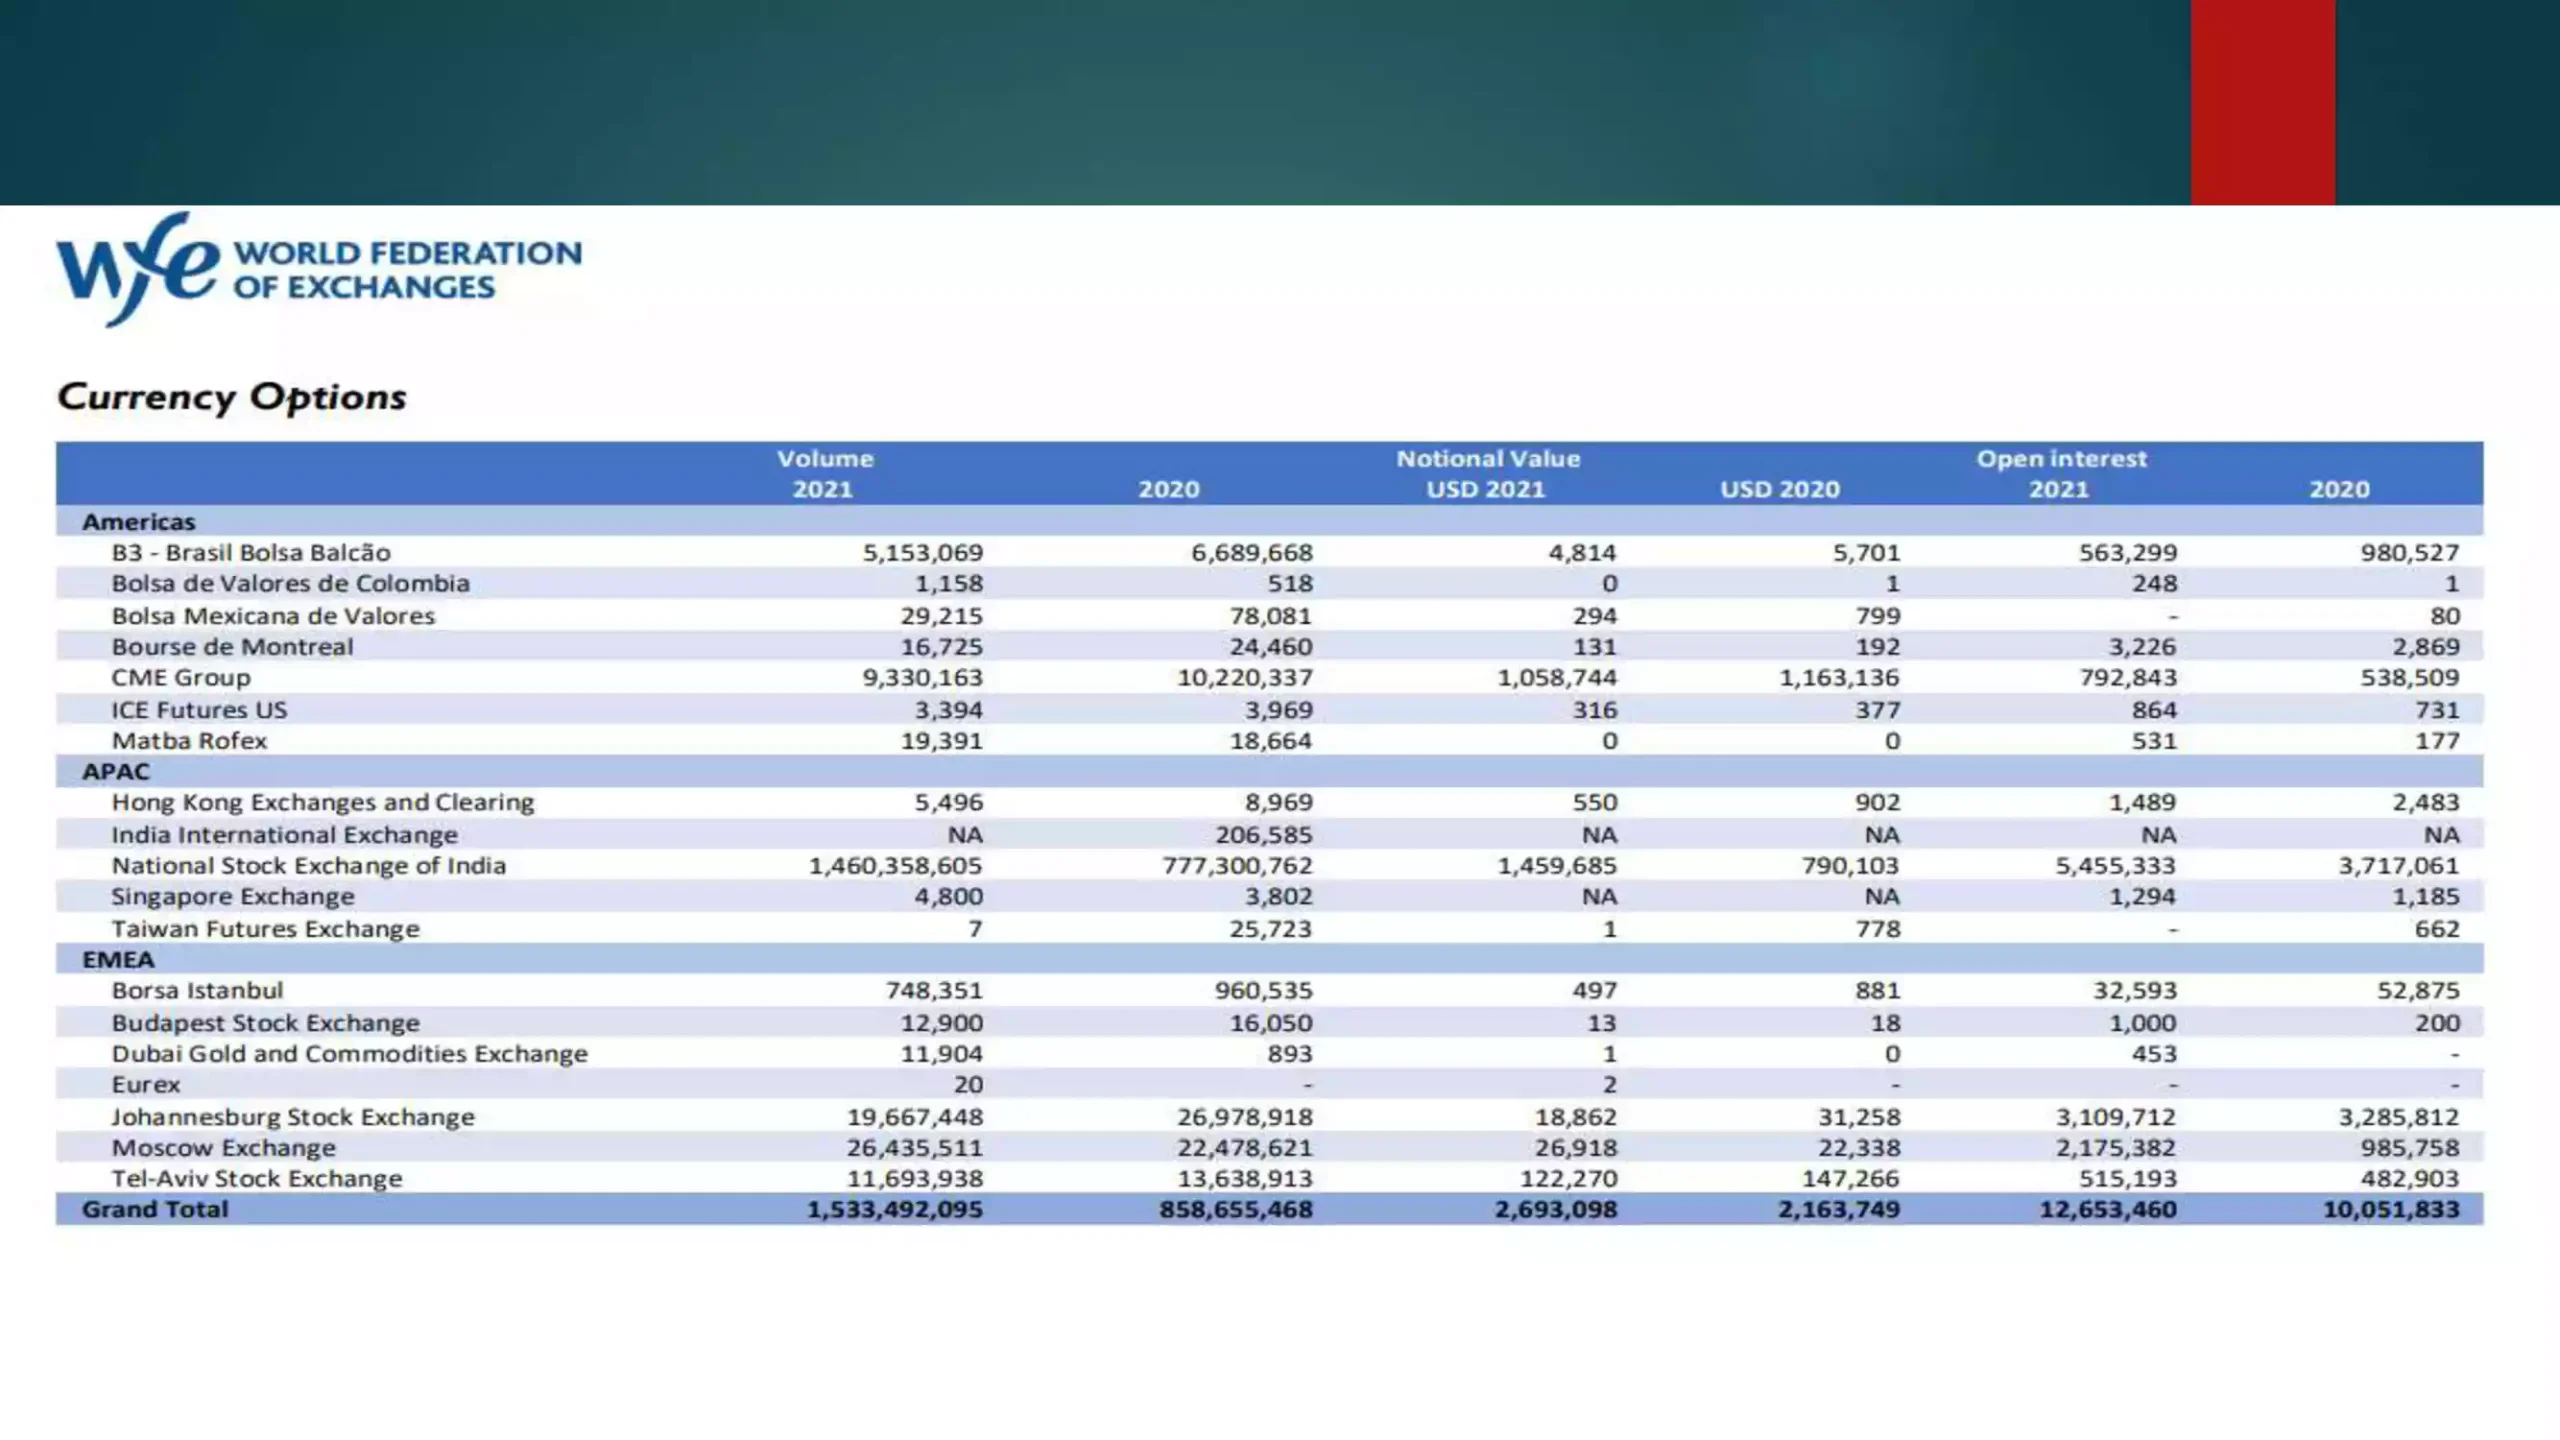Click Moscow Exchange volume 26,435,511
Image resolution: width=2560 pixels, height=1440 pixels.
click(x=915, y=1148)
